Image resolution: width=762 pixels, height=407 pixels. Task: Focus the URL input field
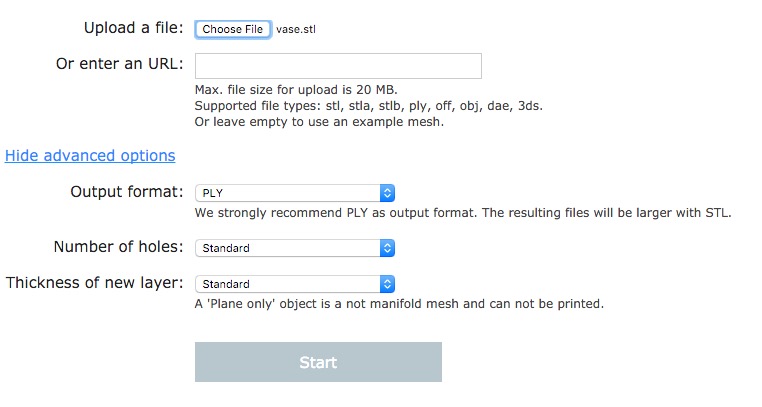point(338,66)
